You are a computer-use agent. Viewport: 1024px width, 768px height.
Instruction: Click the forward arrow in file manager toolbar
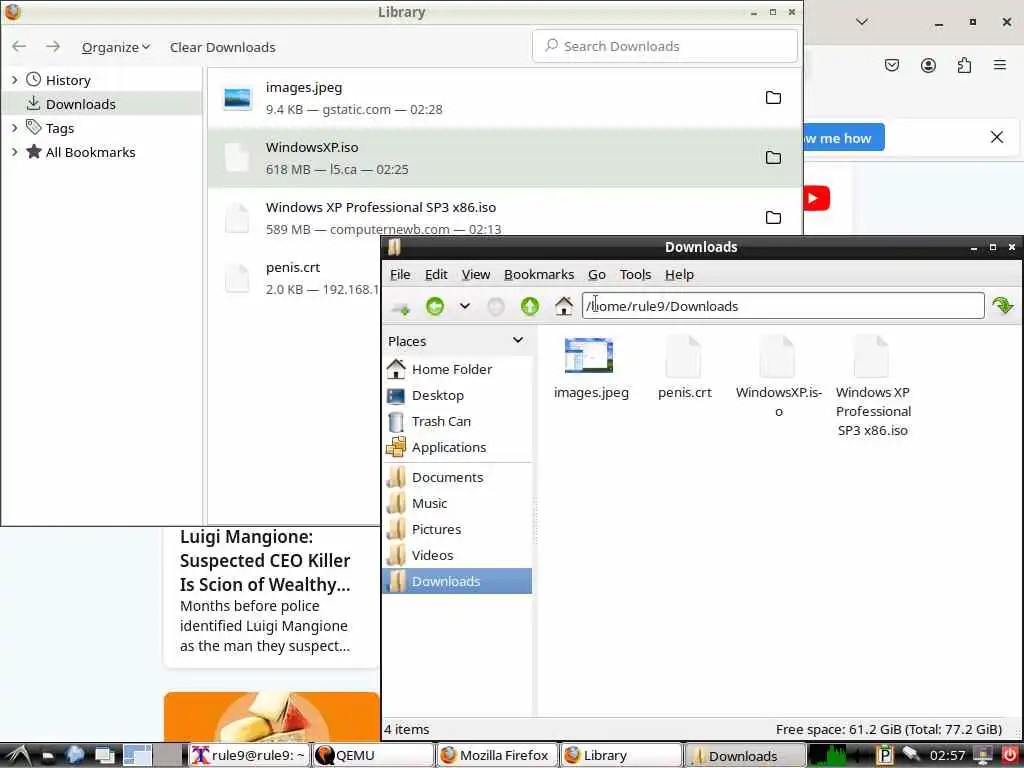pos(496,306)
